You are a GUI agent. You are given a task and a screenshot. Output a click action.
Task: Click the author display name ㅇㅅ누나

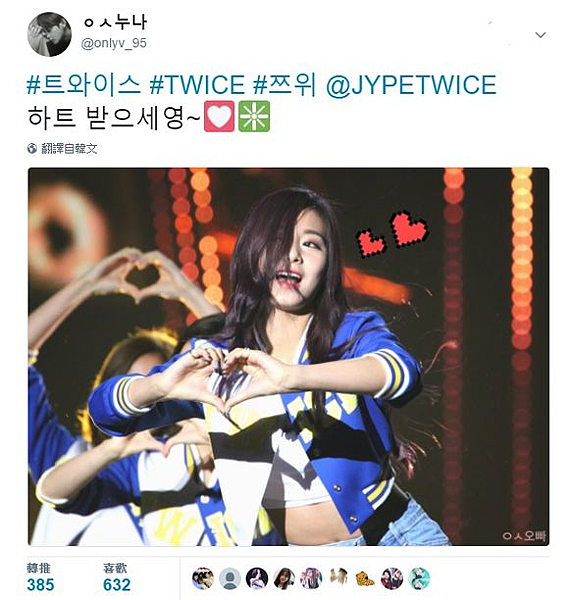pyautogui.click(x=115, y=22)
